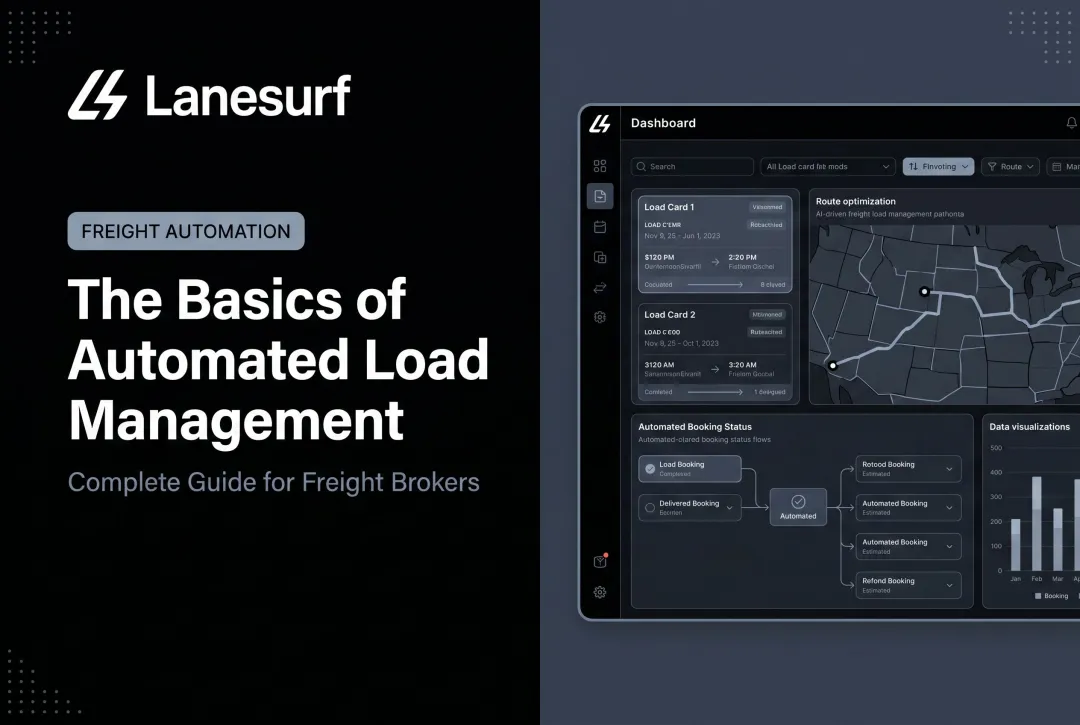This screenshot has width=1080, height=725.
Task: Select the highlighted document icon in sidebar
Action: click(600, 196)
